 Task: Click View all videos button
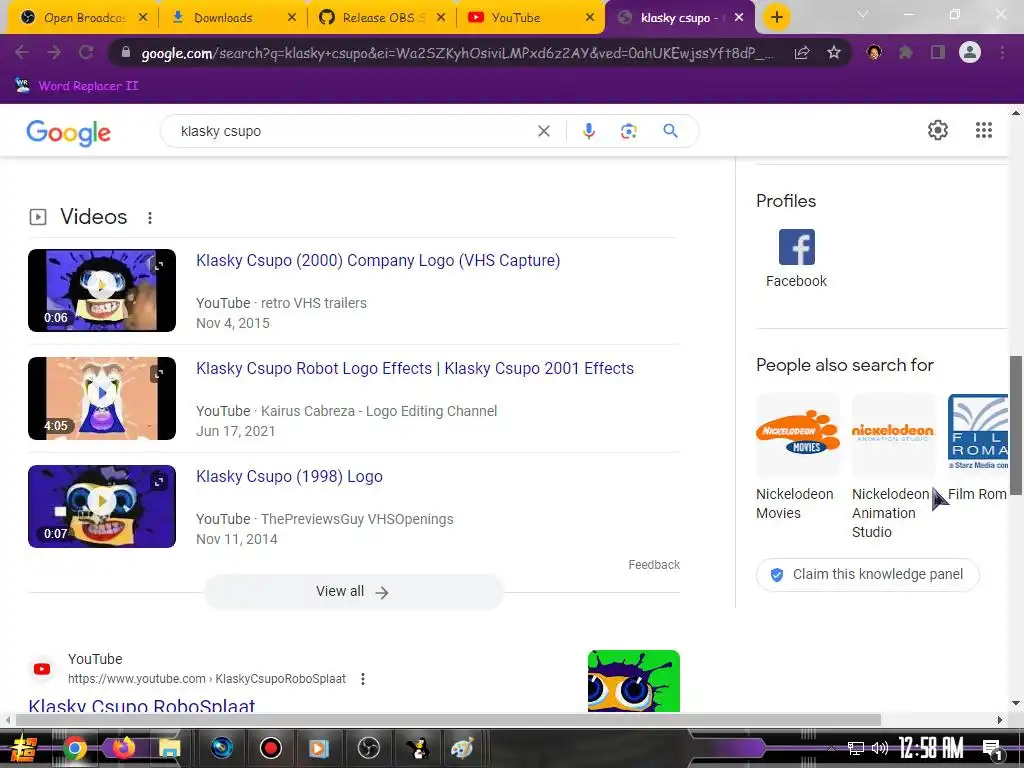tap(353, 592)
